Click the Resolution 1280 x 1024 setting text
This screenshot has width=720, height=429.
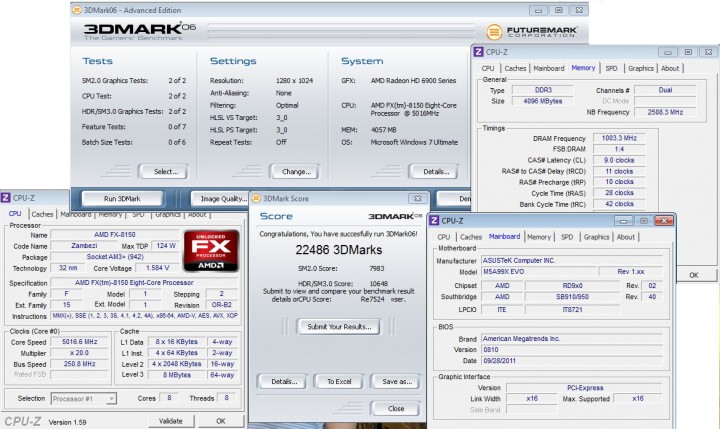pos(294,80)
